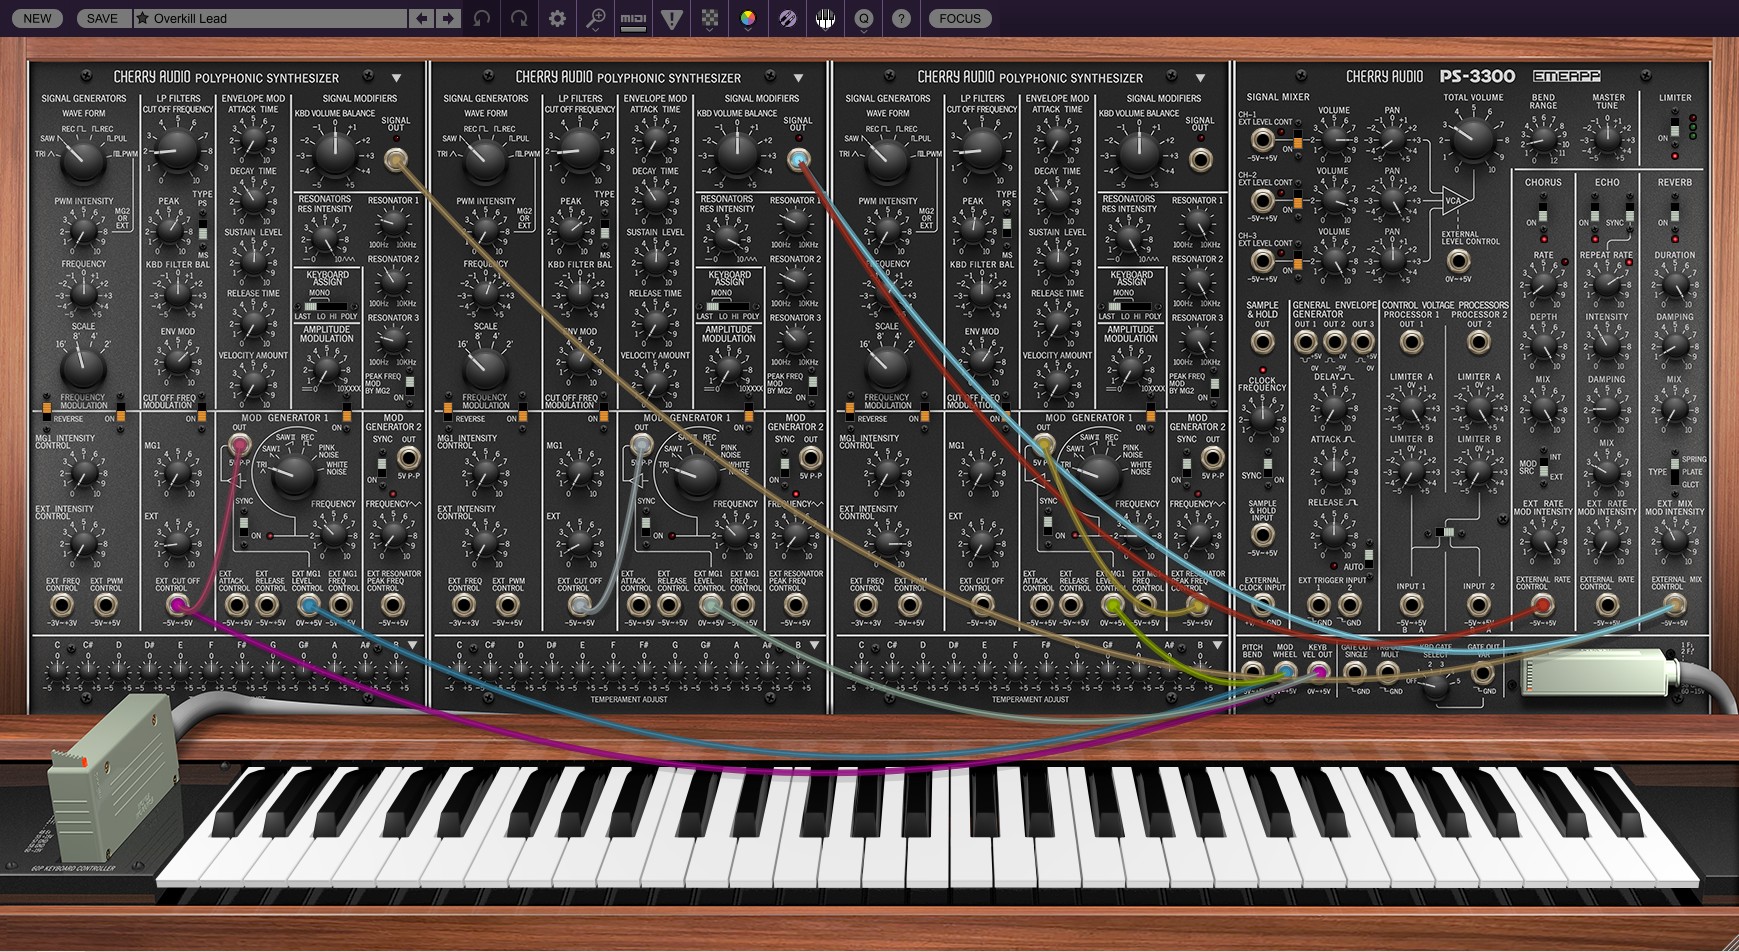Toggle the Echo ON switch
This screenshot has width=1739, height=952.
[x=1595, y=212]
